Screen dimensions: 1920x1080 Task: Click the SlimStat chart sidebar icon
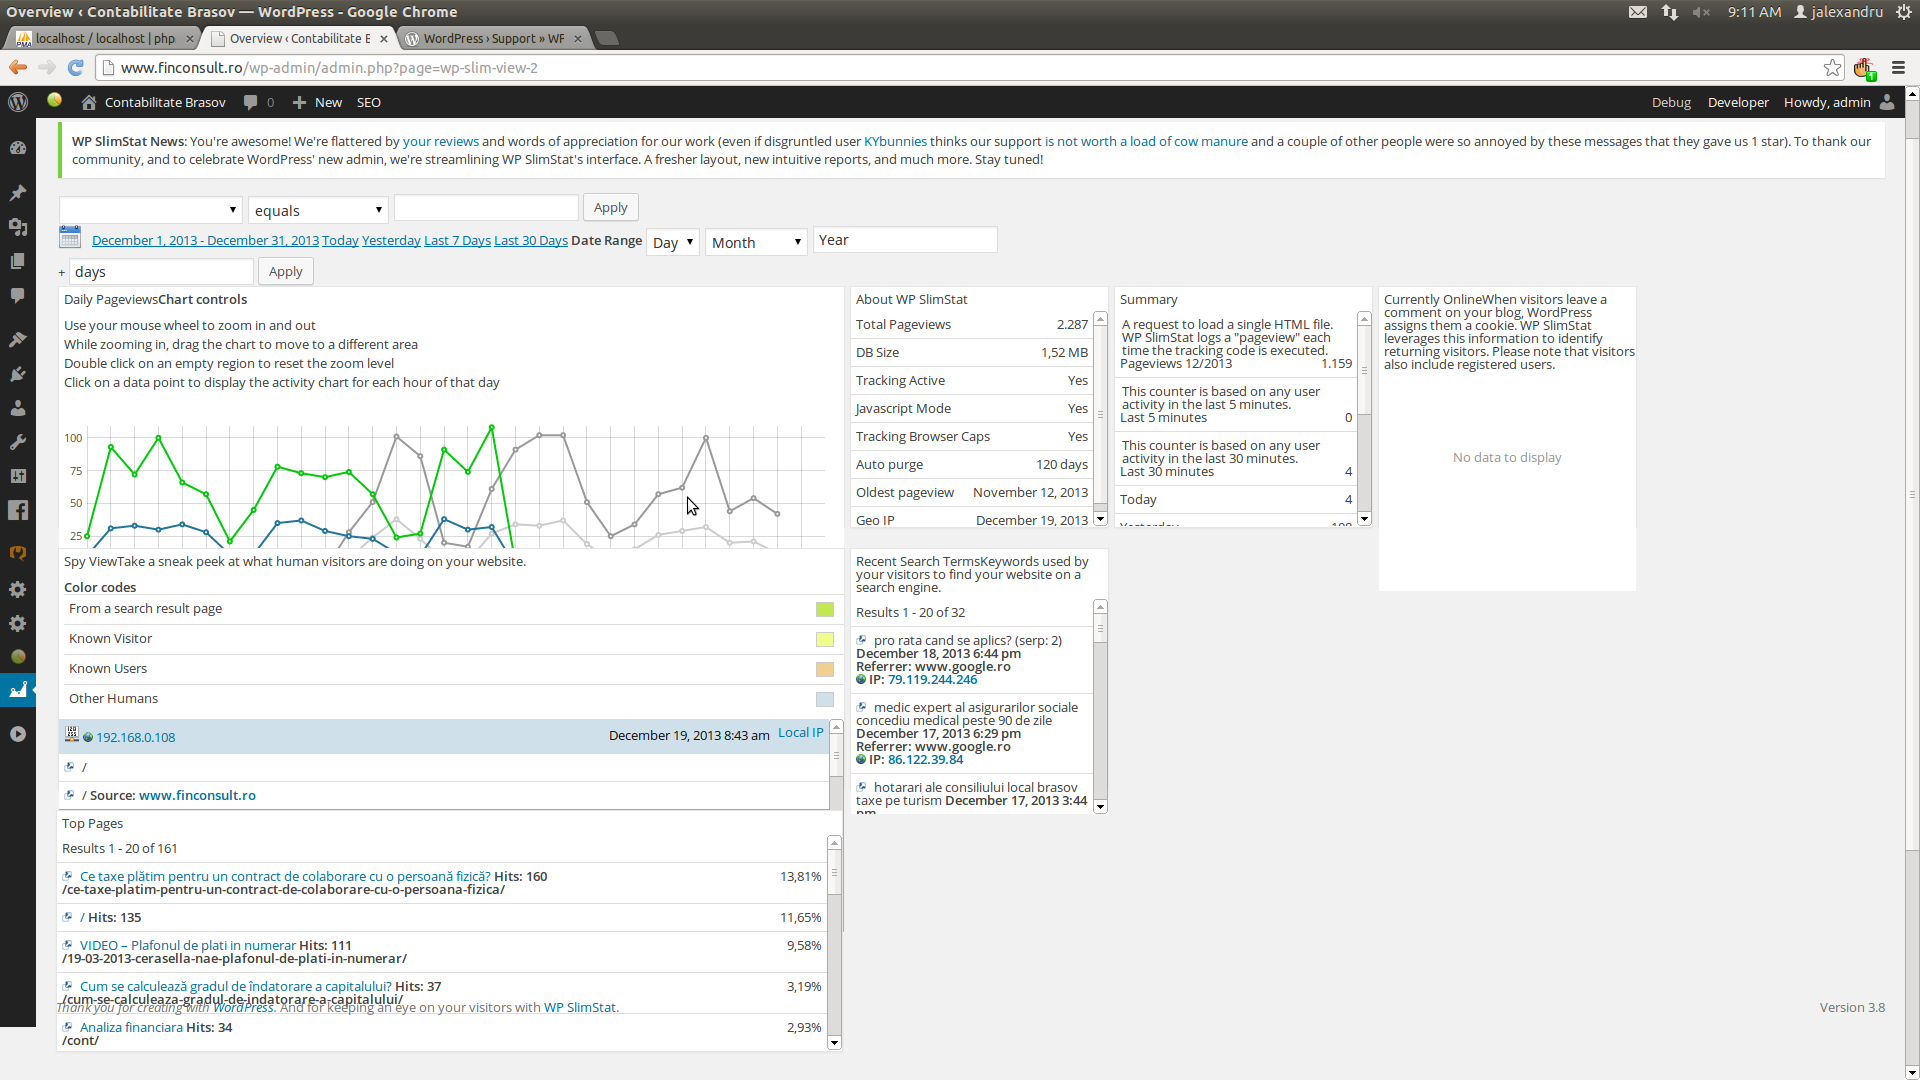click(18, 690)
